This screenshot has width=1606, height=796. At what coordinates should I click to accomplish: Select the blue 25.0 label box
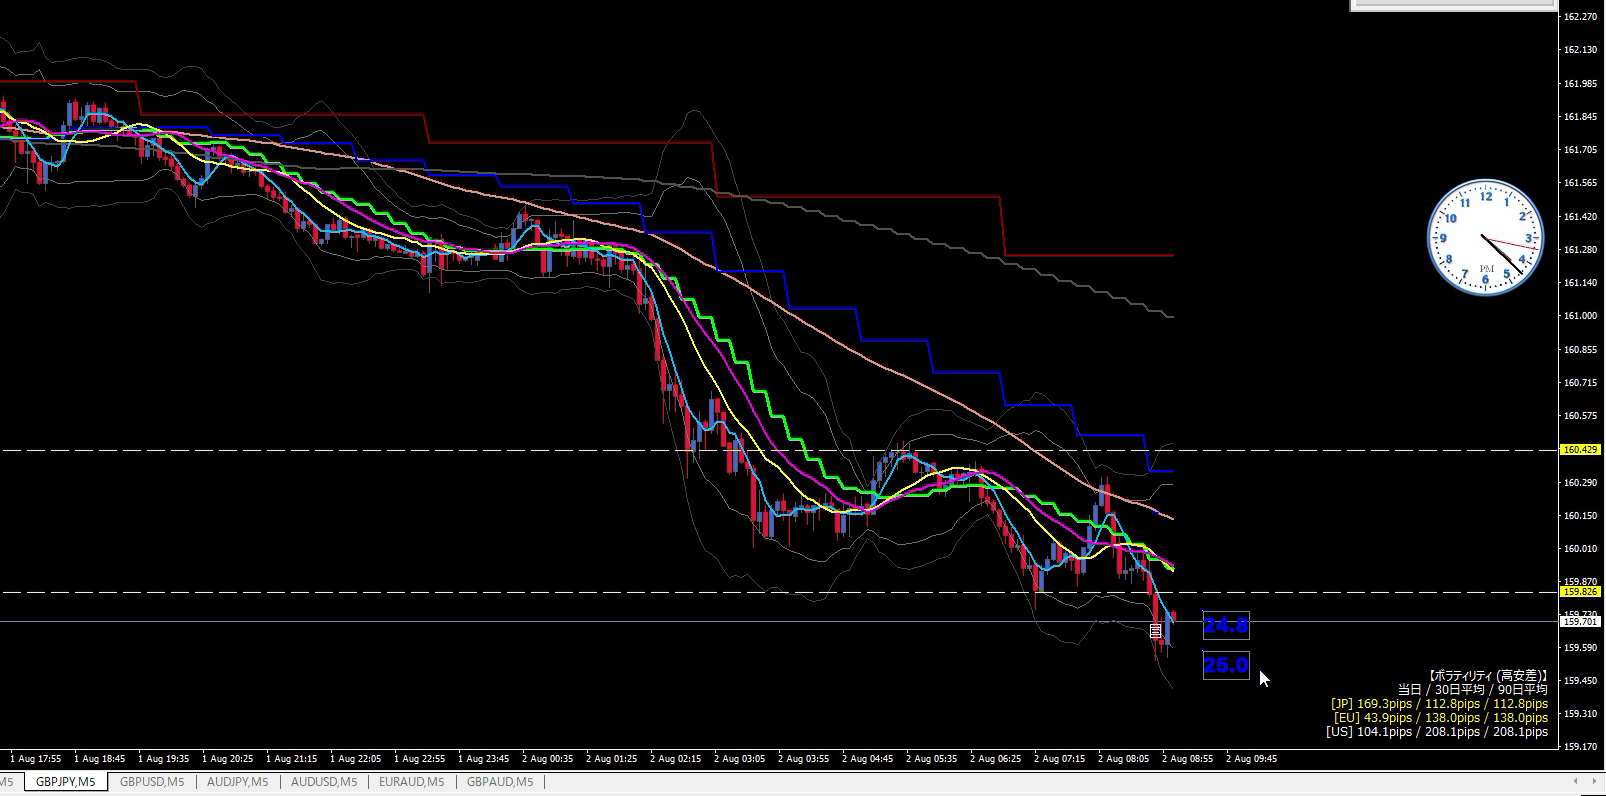pos(1225,665)
